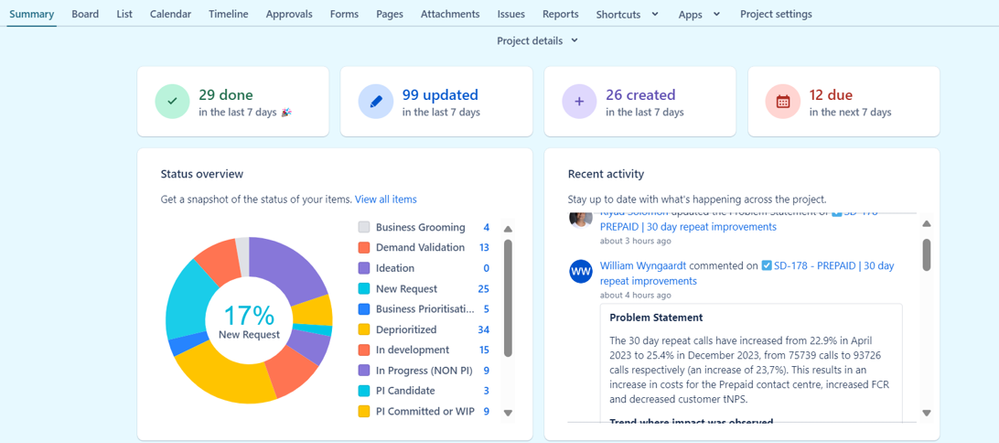Screen dimensions: 999x443
Task: Open William Wyngaardt's profile link
Action: (x=643, y=266)
